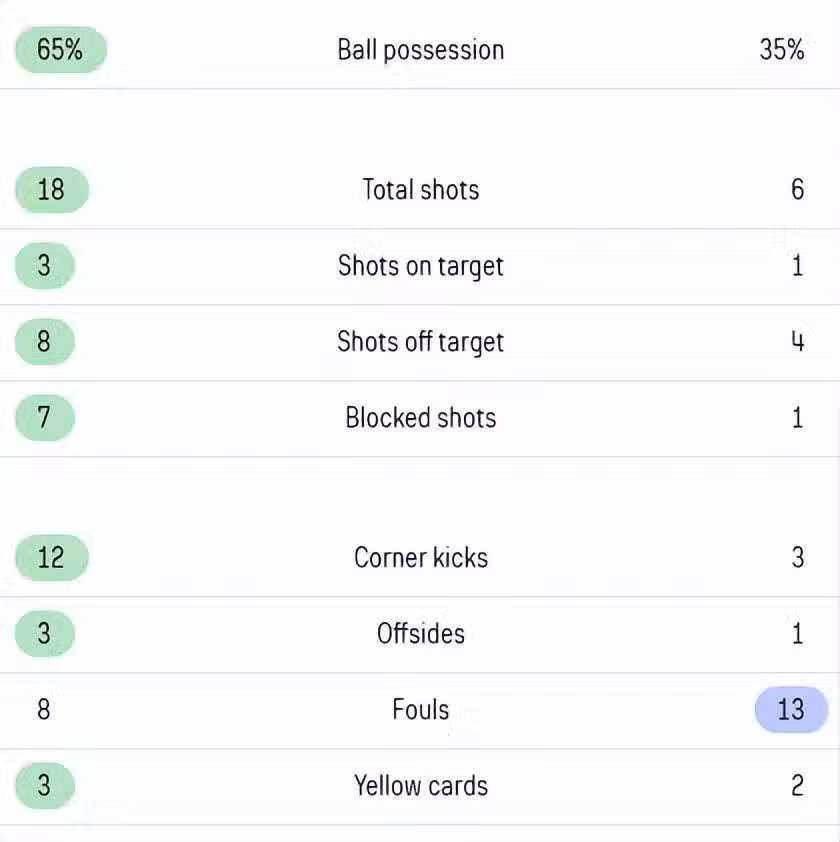Select the green 3 badge in Offsides row
This screenshot has height=842, width=840.
click(44, 634)
